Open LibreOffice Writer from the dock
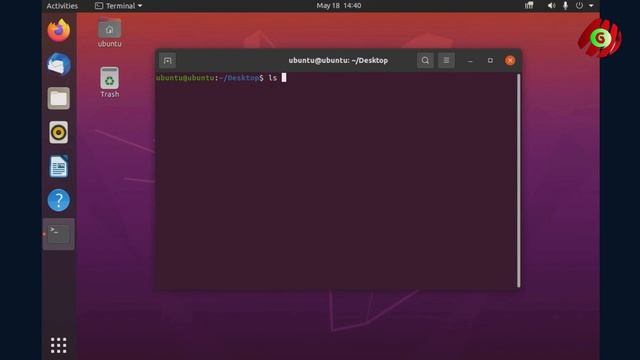The width and height of the screenshot is (640, 360). [59, 166]
